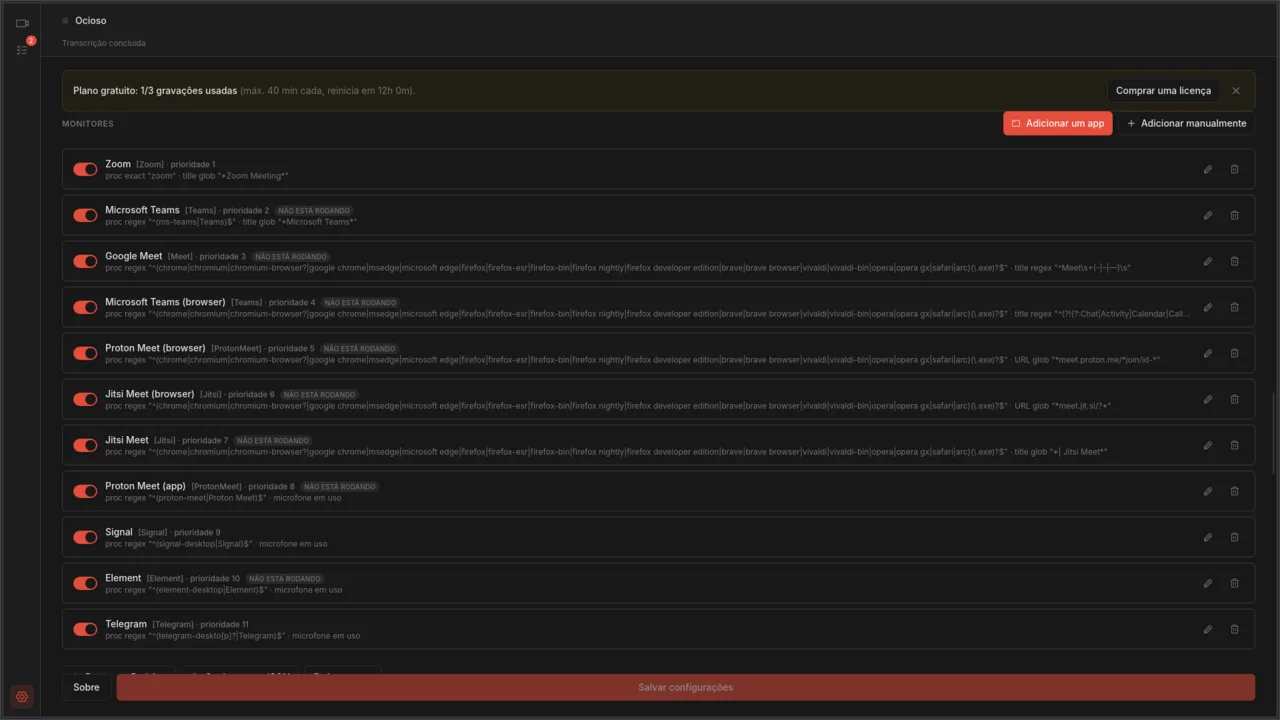Open the task list with badge 2
This screenshot has height=720, width=1280.
point(22,49)
